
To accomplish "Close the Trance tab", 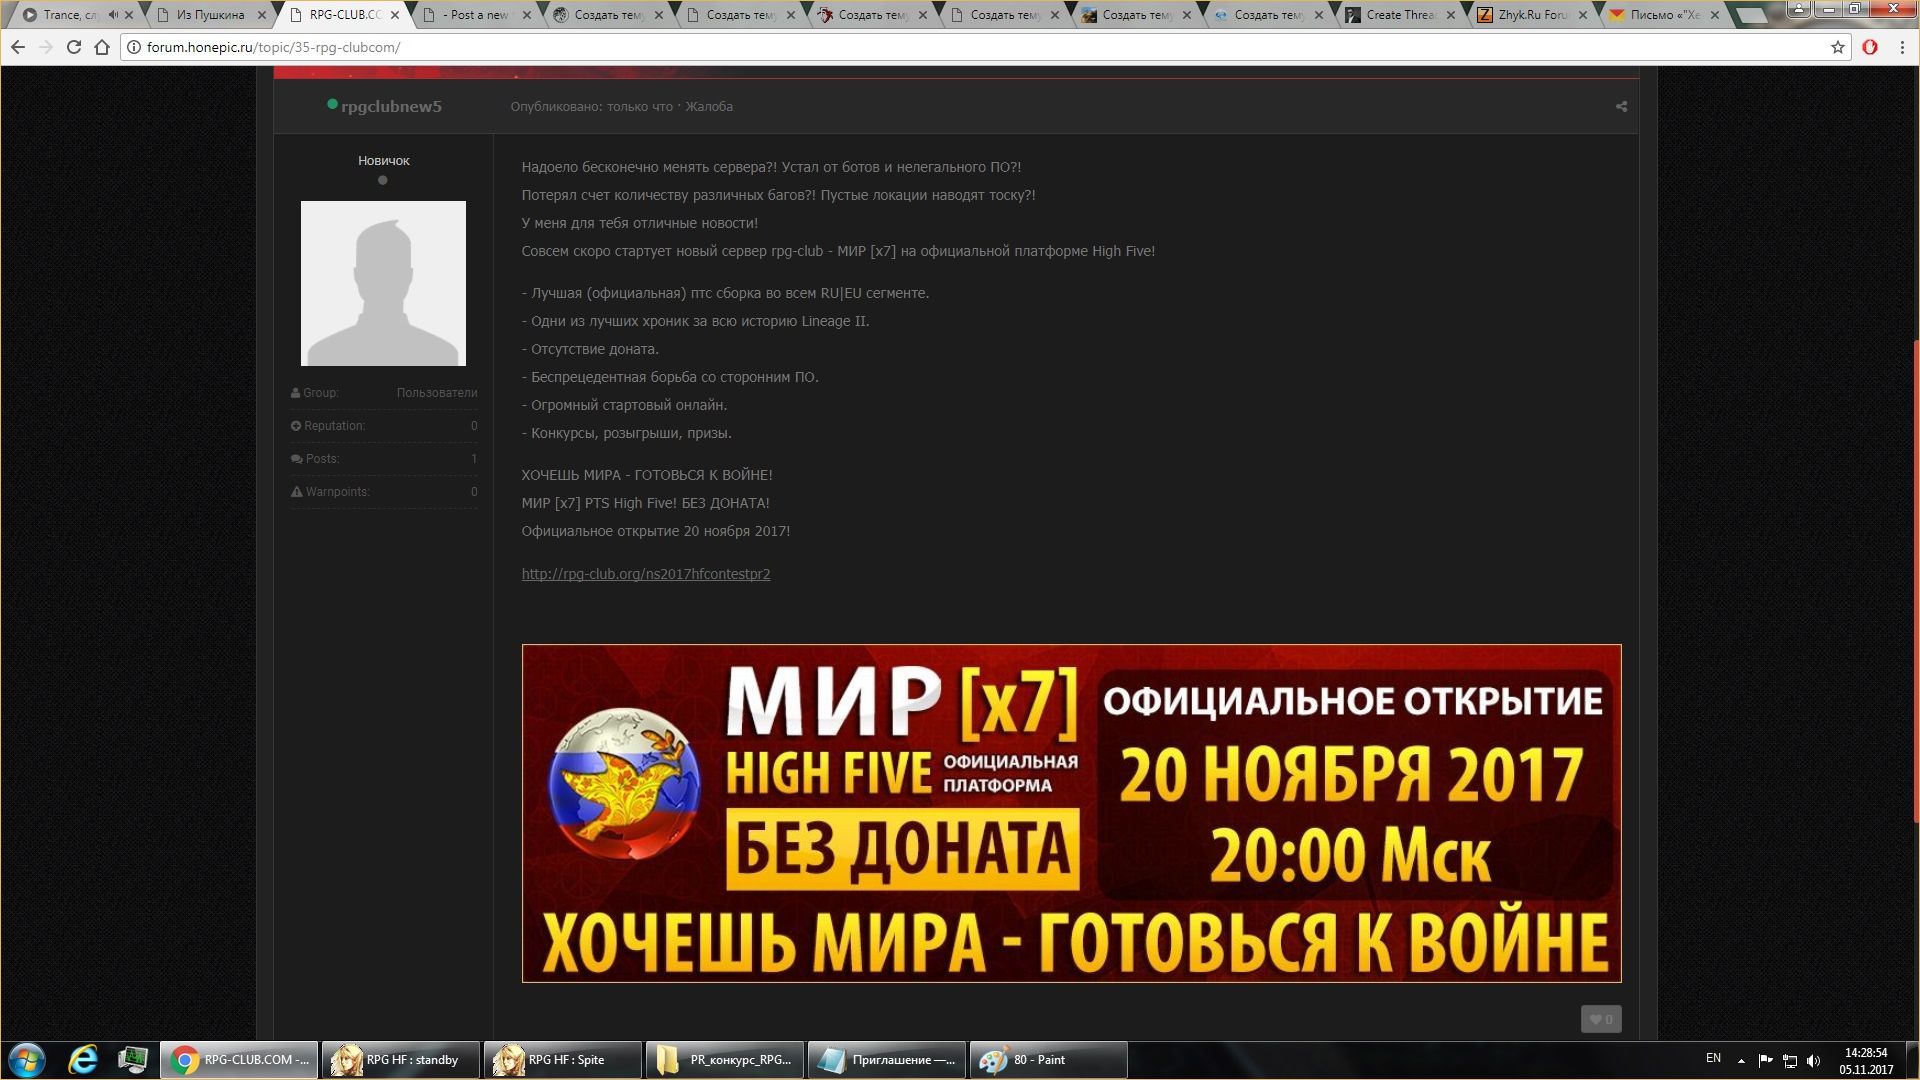I will (x=129, y=15).
